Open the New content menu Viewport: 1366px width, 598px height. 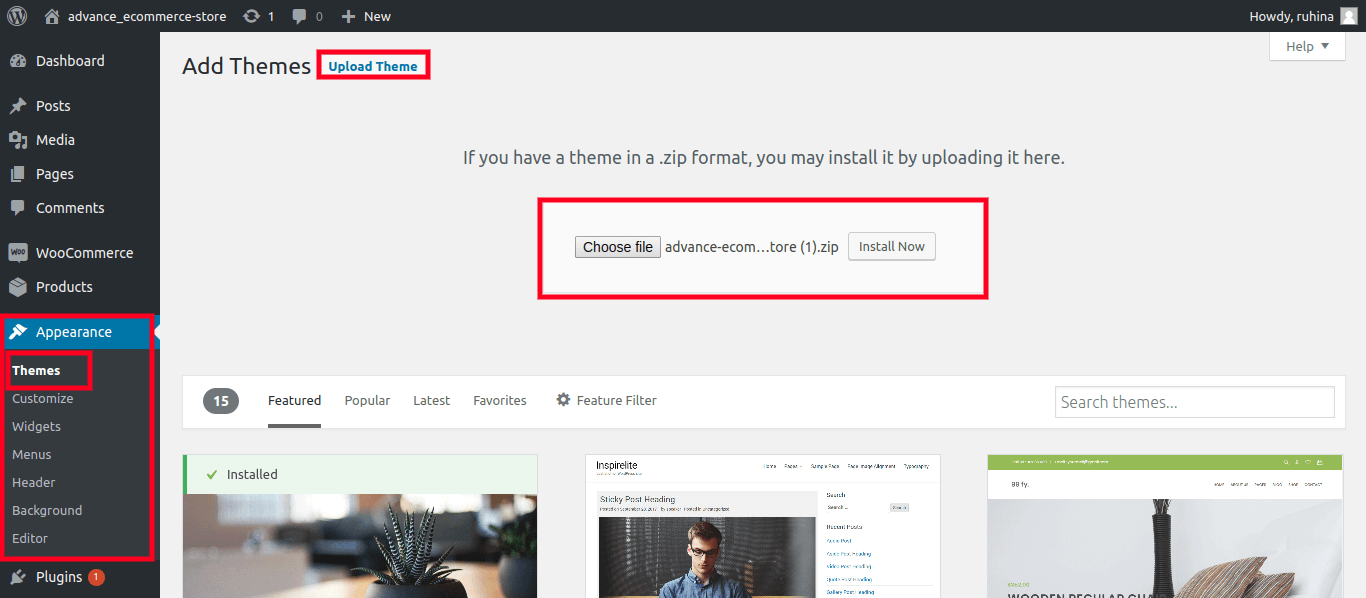pos(366,16)
